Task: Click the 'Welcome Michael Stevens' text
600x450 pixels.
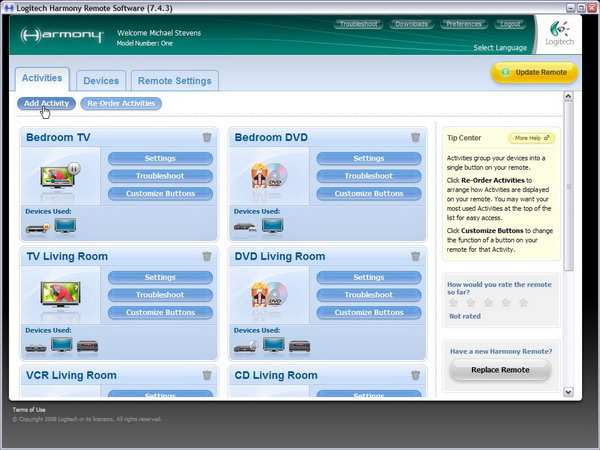Action: [159, 33]
